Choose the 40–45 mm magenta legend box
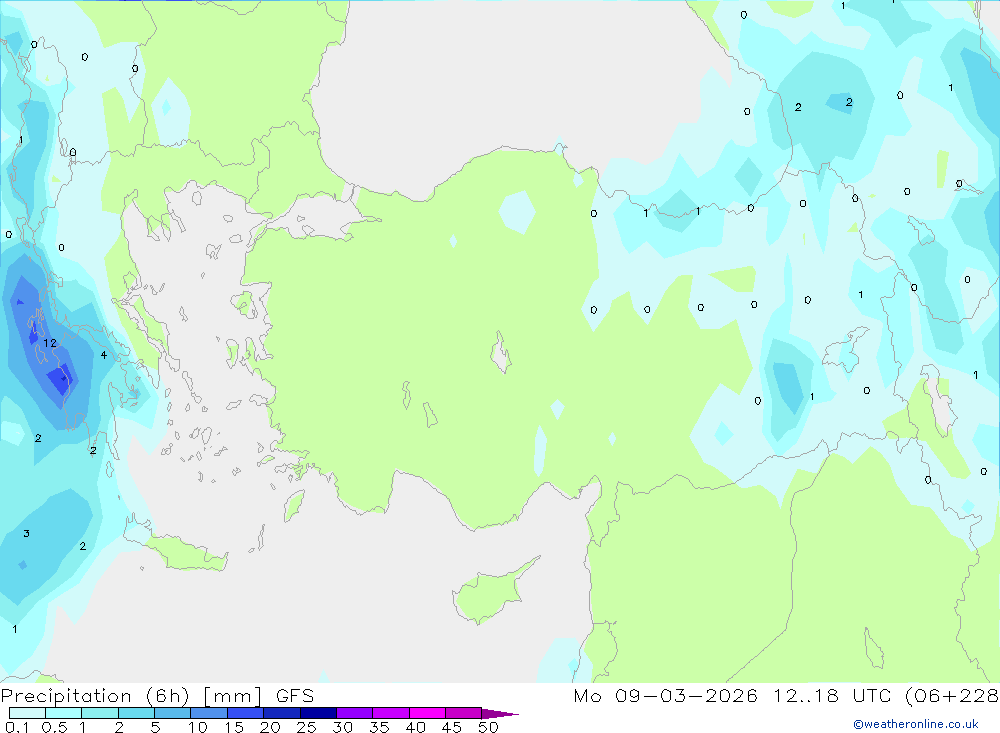 427,713
